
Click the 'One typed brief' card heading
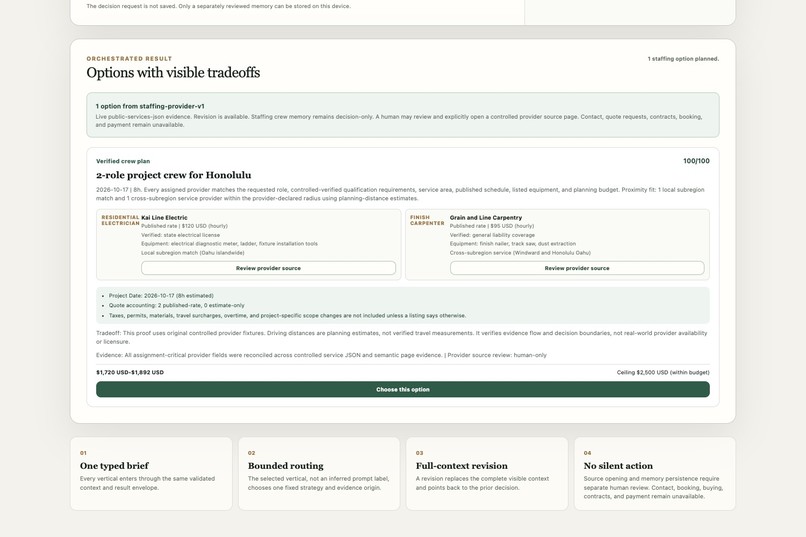coord(114,466)
